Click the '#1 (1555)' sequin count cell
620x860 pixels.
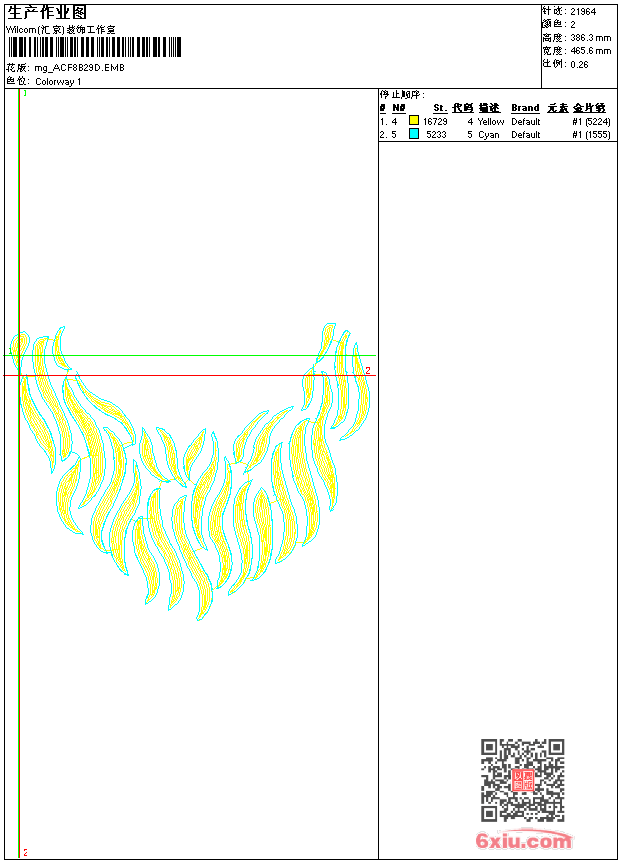[x=591, y=135]
